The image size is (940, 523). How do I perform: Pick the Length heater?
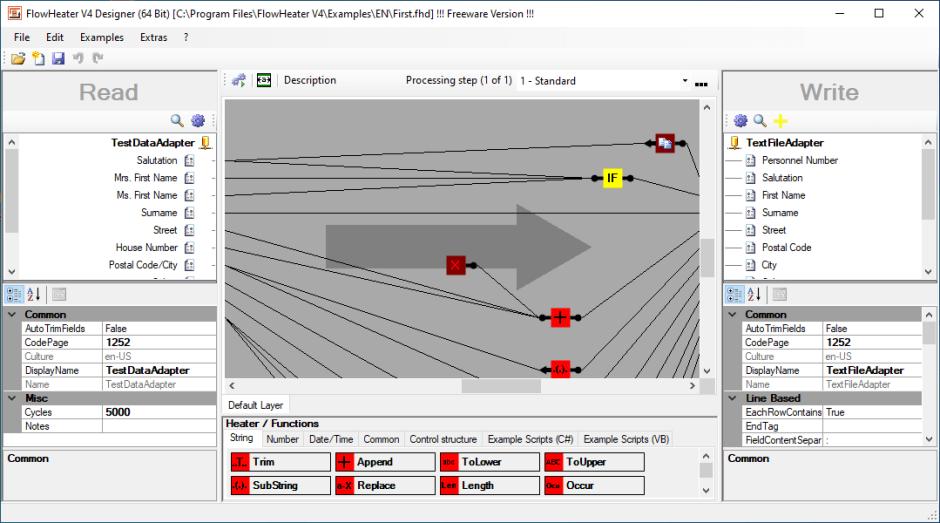point(490,485)
